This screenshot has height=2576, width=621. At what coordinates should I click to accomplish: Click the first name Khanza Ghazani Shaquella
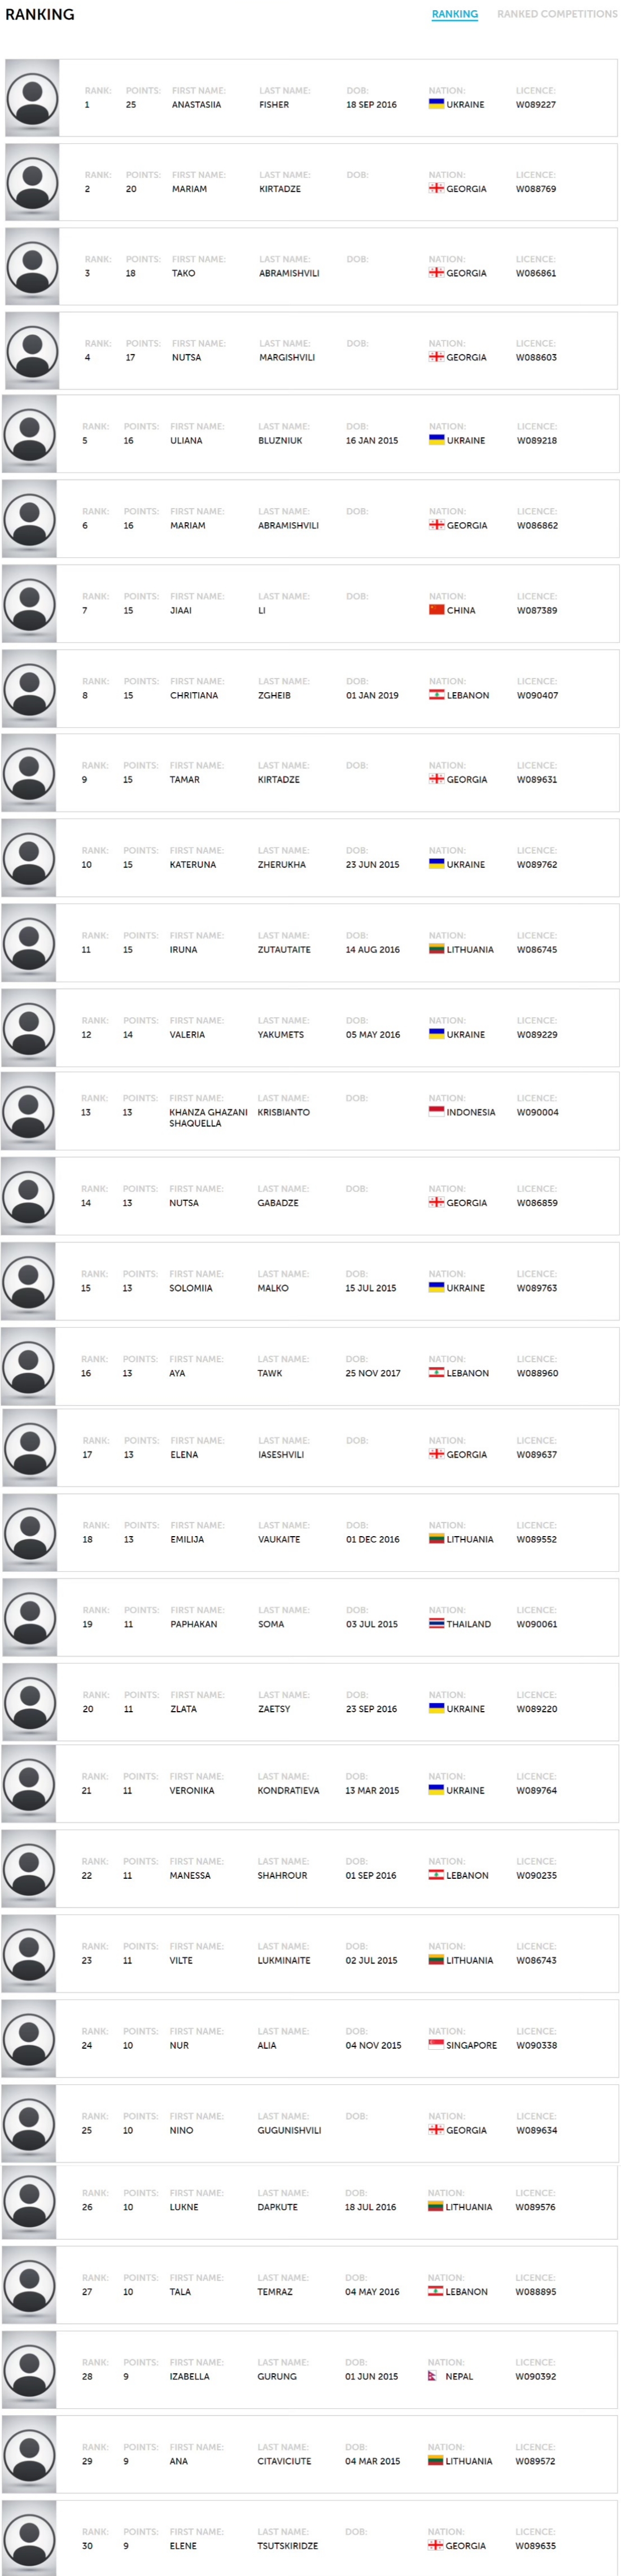[208, 1118]
